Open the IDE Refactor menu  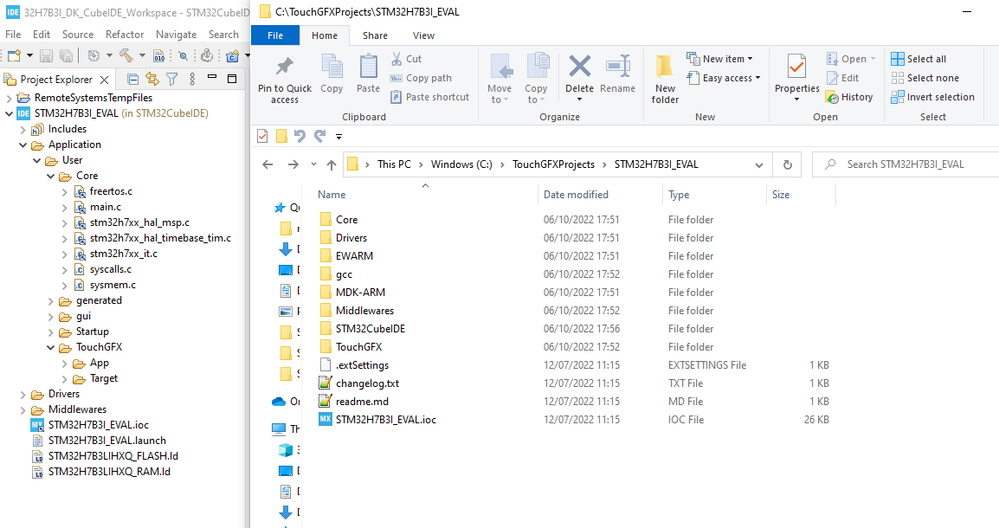tap(125, 34)
